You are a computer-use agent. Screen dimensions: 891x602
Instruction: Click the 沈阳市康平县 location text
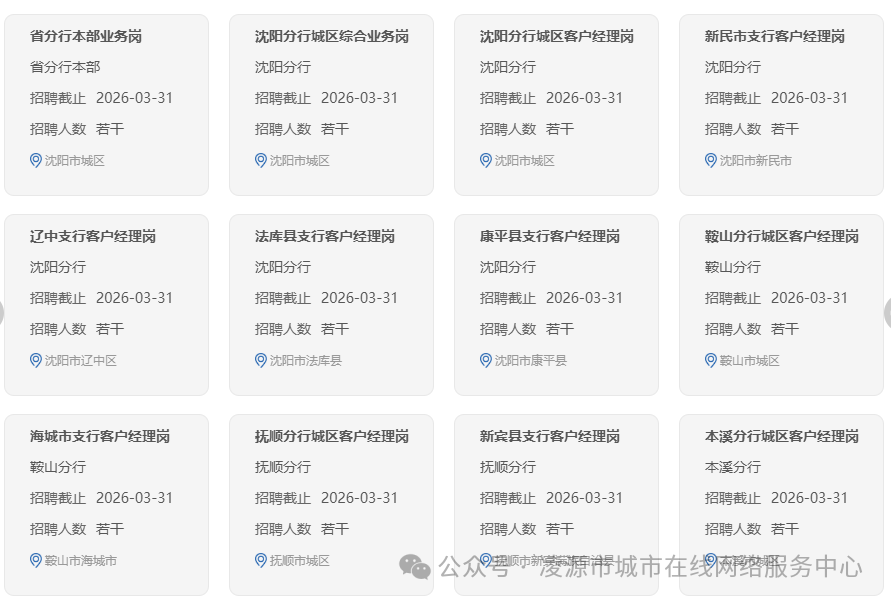click(x=531, y=360)
